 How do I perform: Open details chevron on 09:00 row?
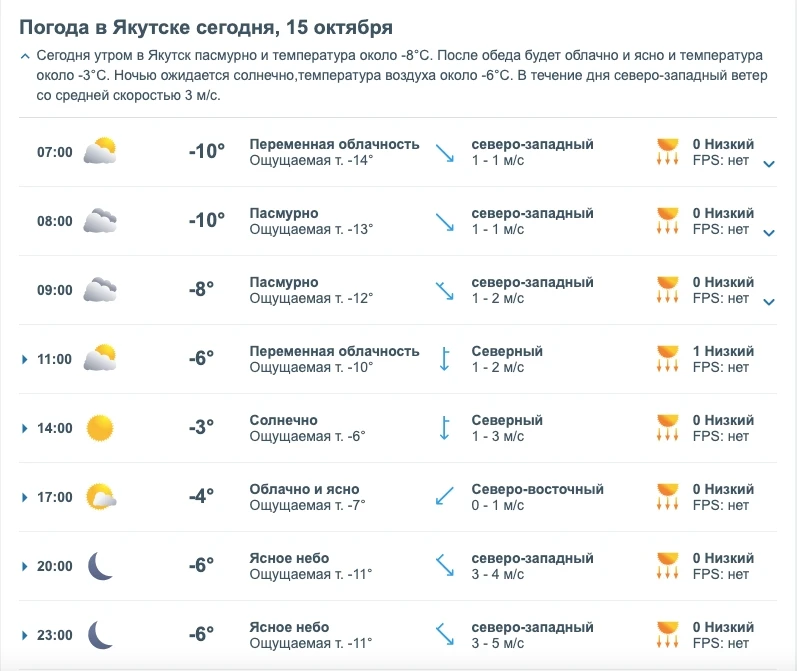pyautogui.click(x=769, y=302)
